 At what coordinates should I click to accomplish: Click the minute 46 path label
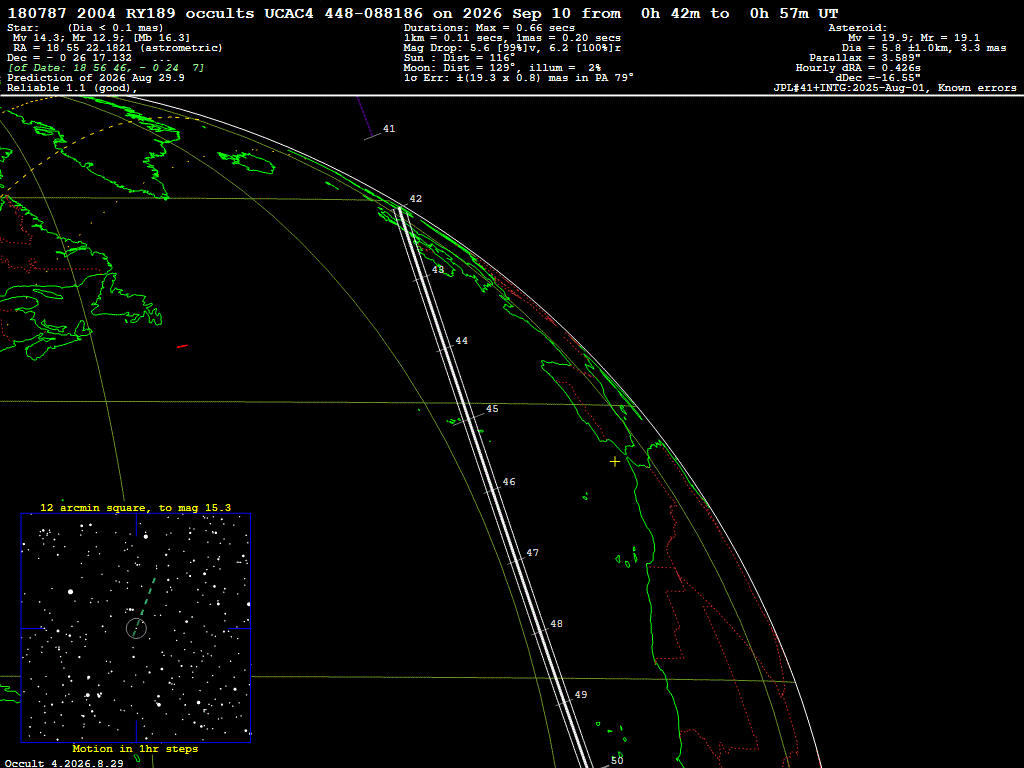tap(509, 482)
